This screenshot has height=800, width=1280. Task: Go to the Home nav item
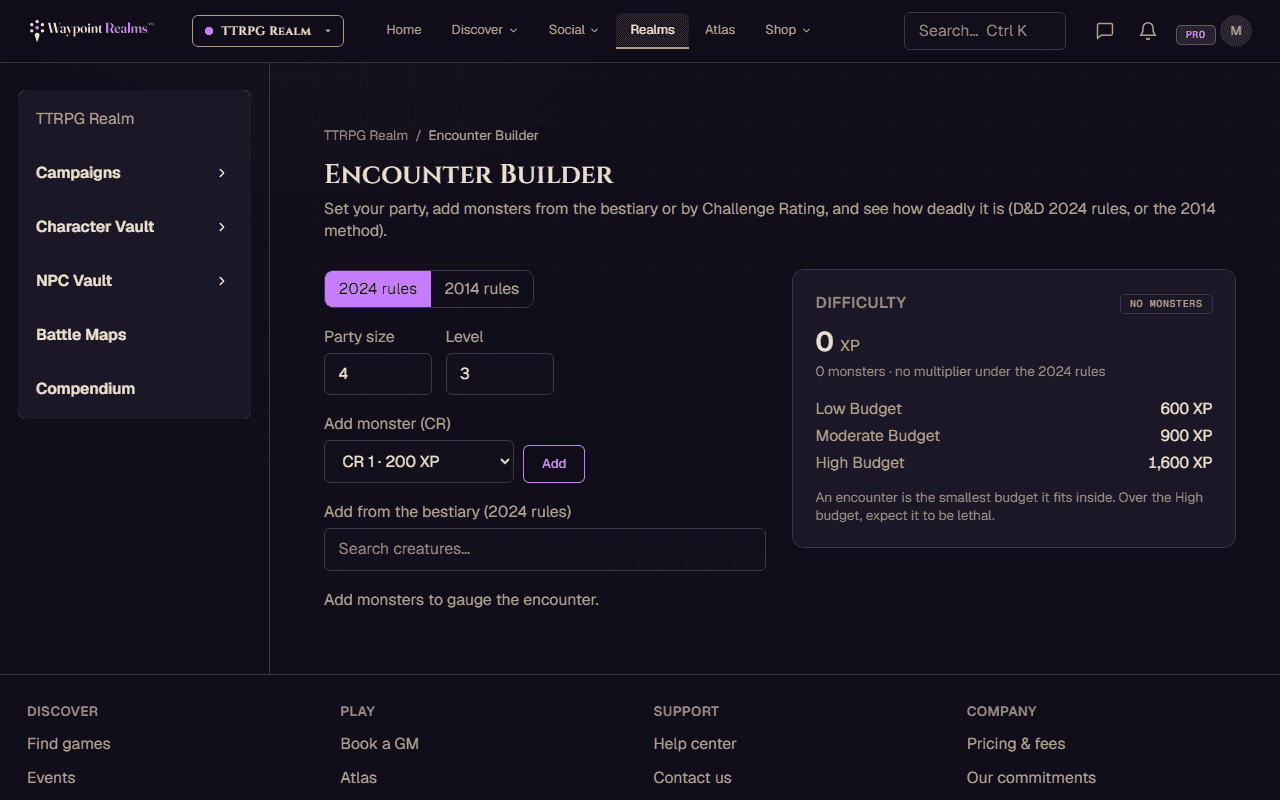click(x=404, y=30)
